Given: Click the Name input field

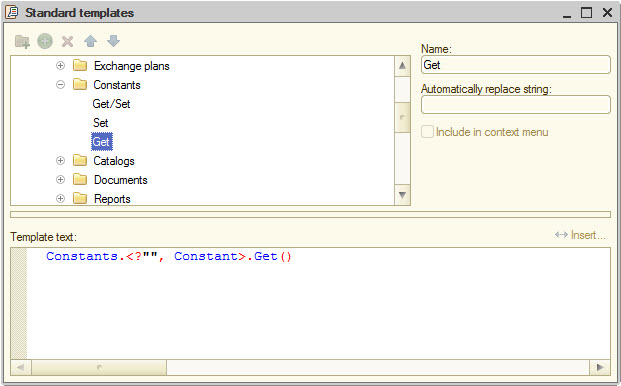Looking at the screenshot, I should click(x=516, y=65).
